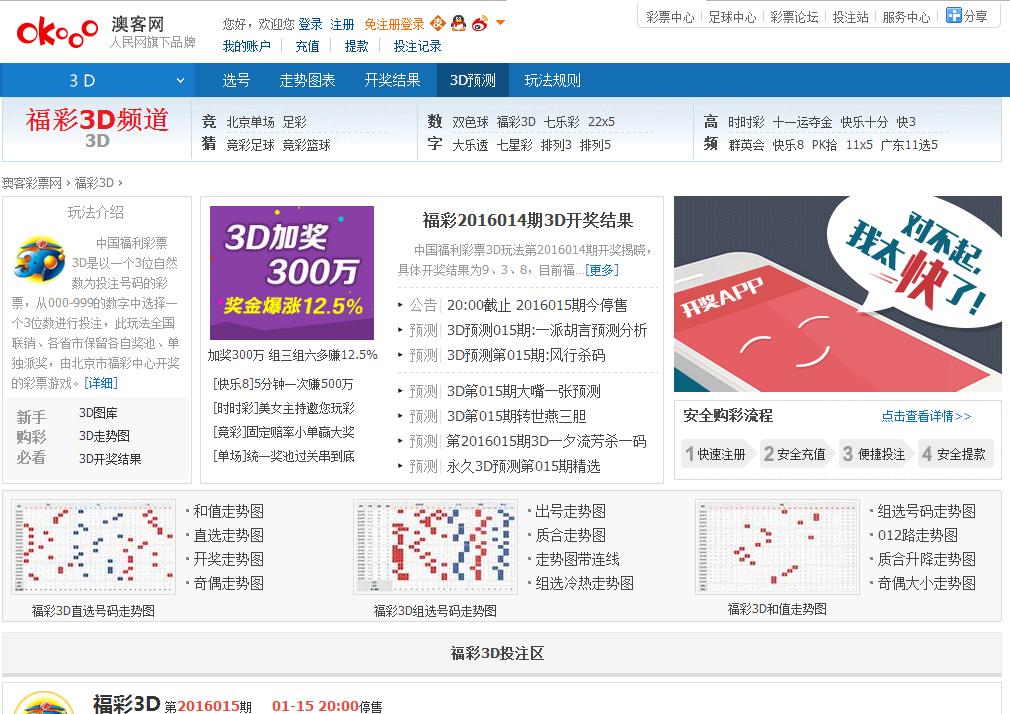This screenshot has height=714, width=1010.
Task: Open 20:00截止 2016015期今停售 announcement
Action: 537,305
